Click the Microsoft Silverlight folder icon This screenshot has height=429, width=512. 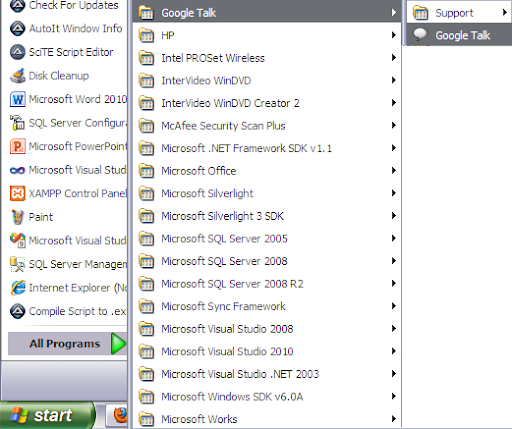146,193
